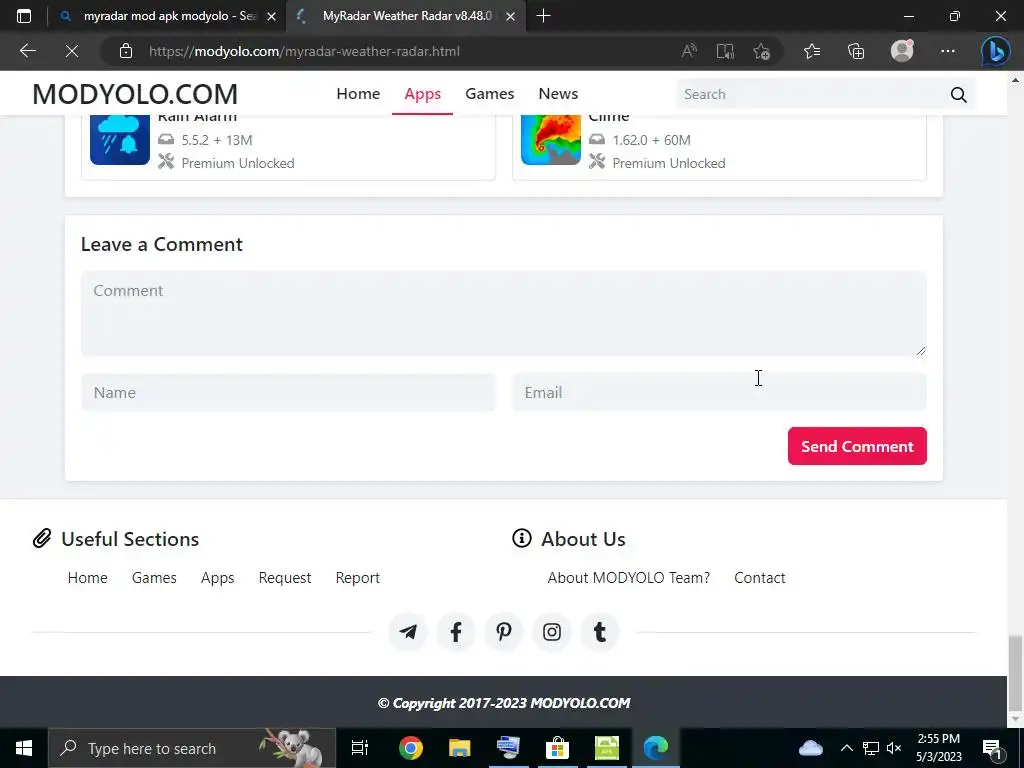Go to Home in top navigation
The image size is (1024, 768).
click(358, 94)
